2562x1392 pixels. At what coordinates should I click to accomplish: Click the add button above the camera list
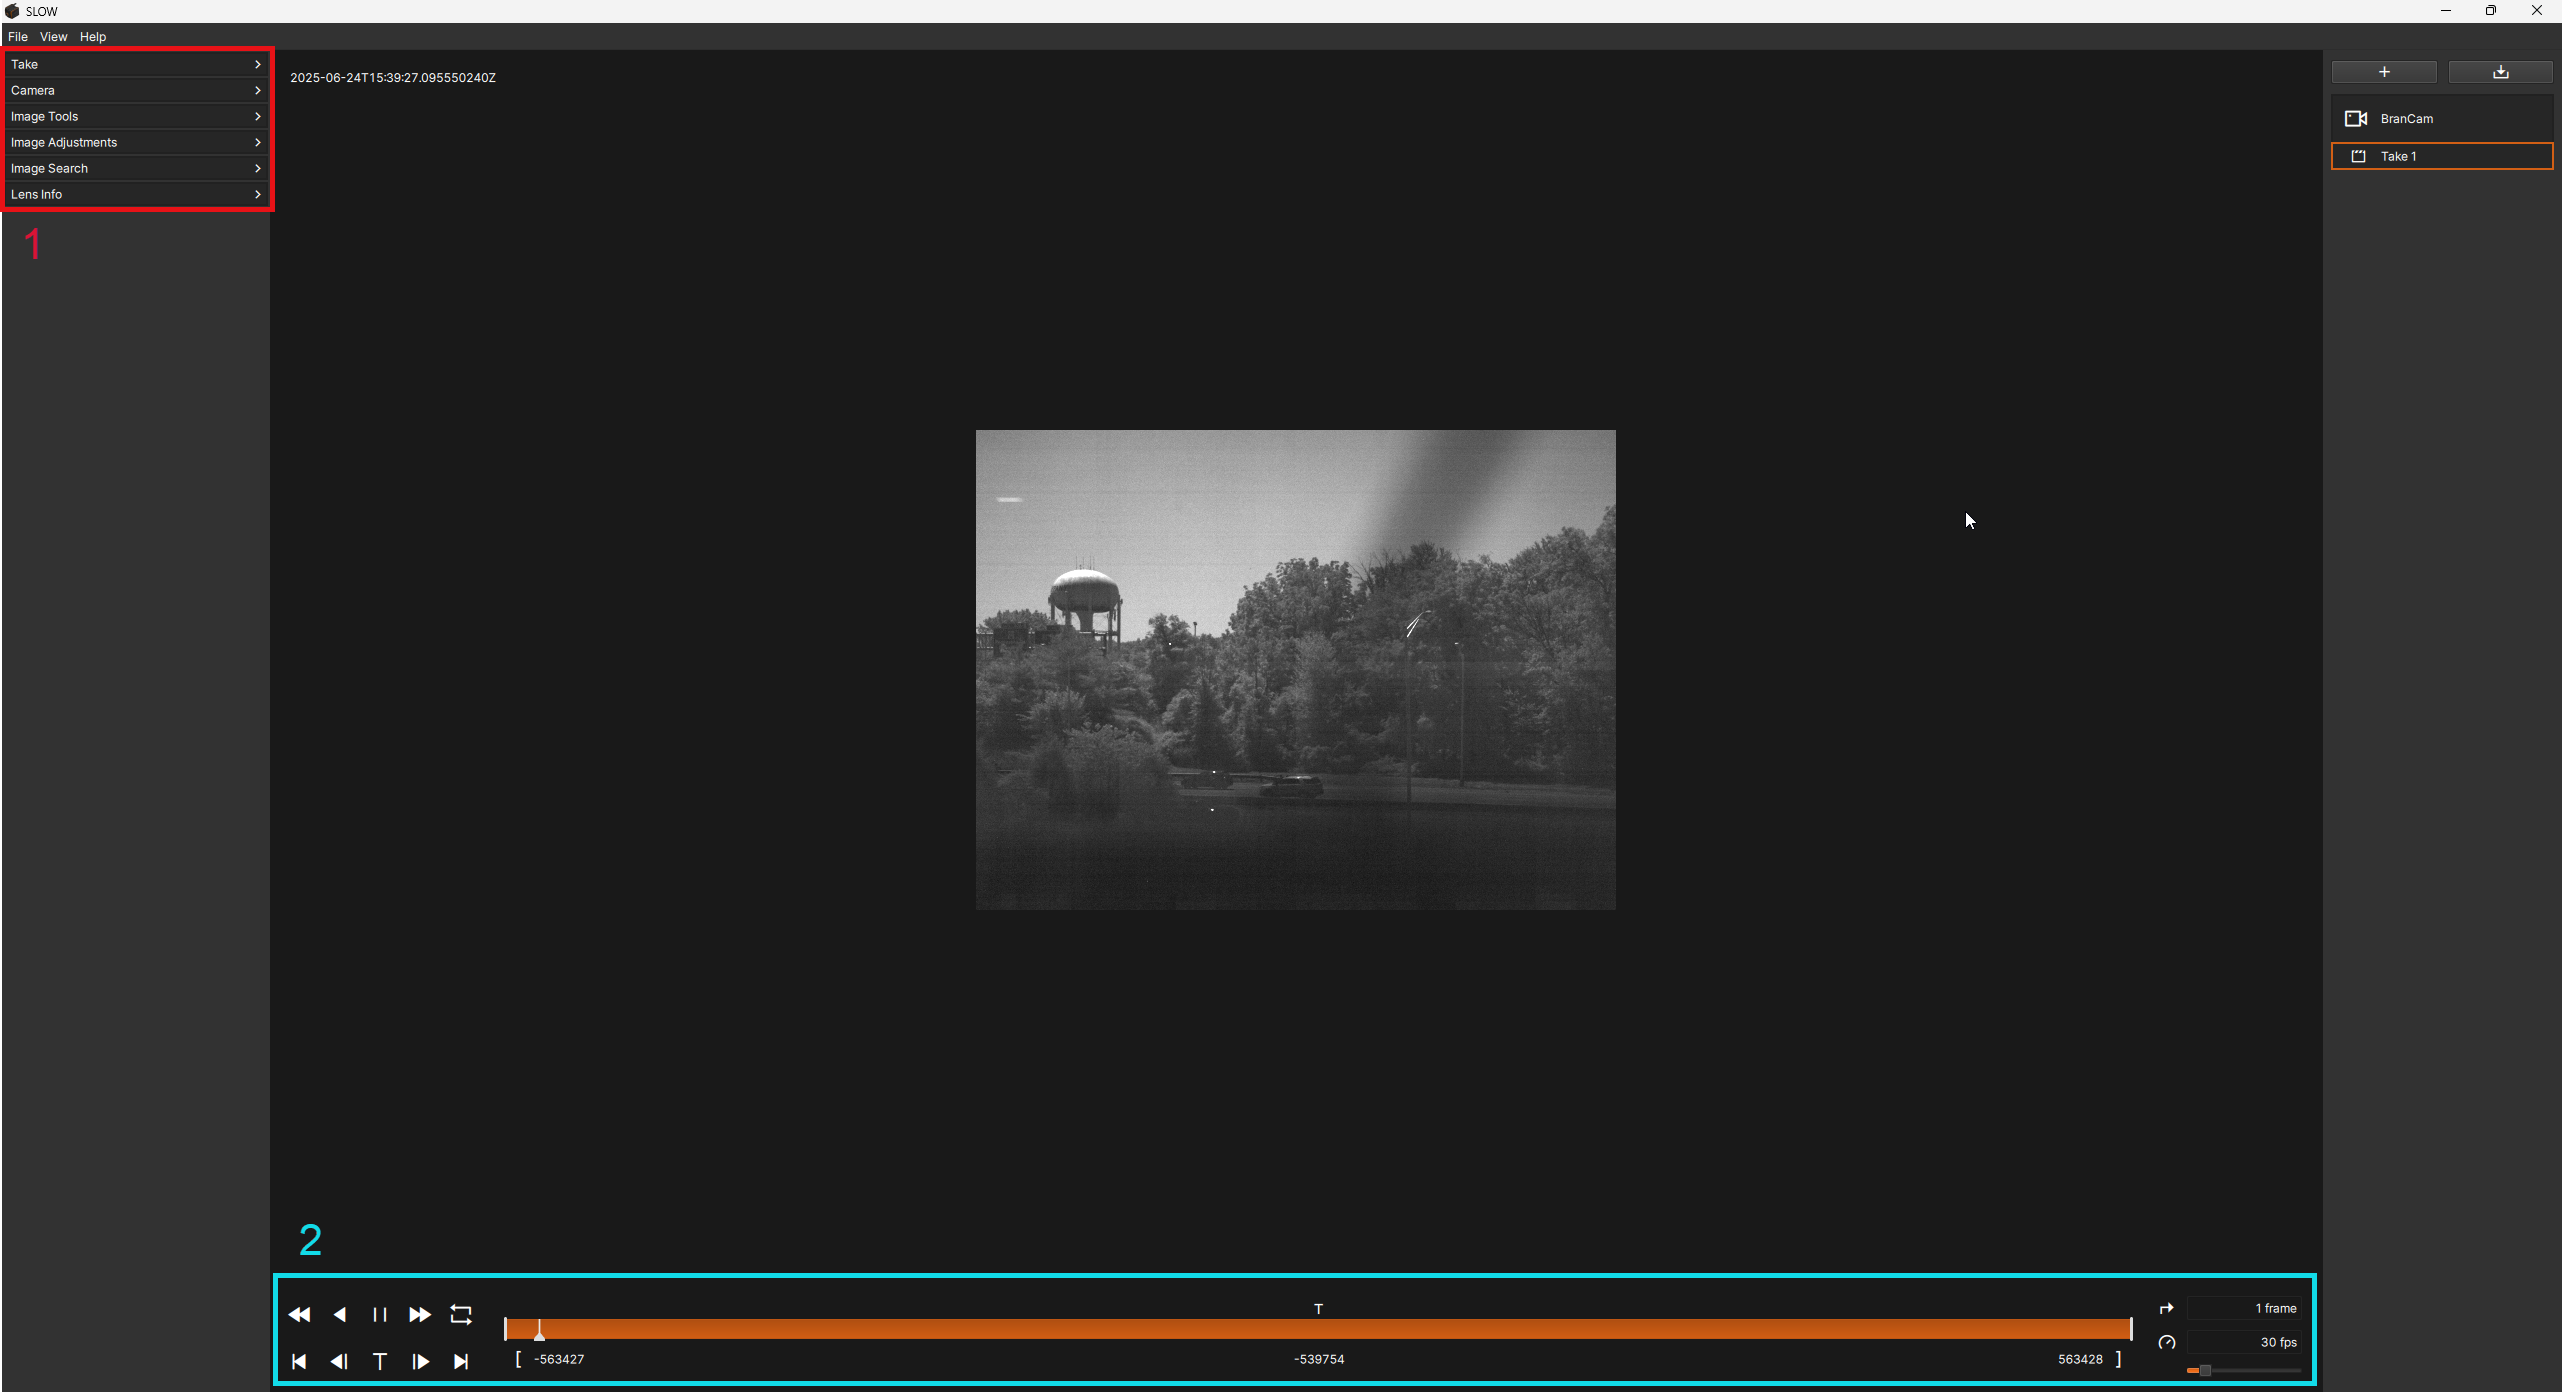2383,71
